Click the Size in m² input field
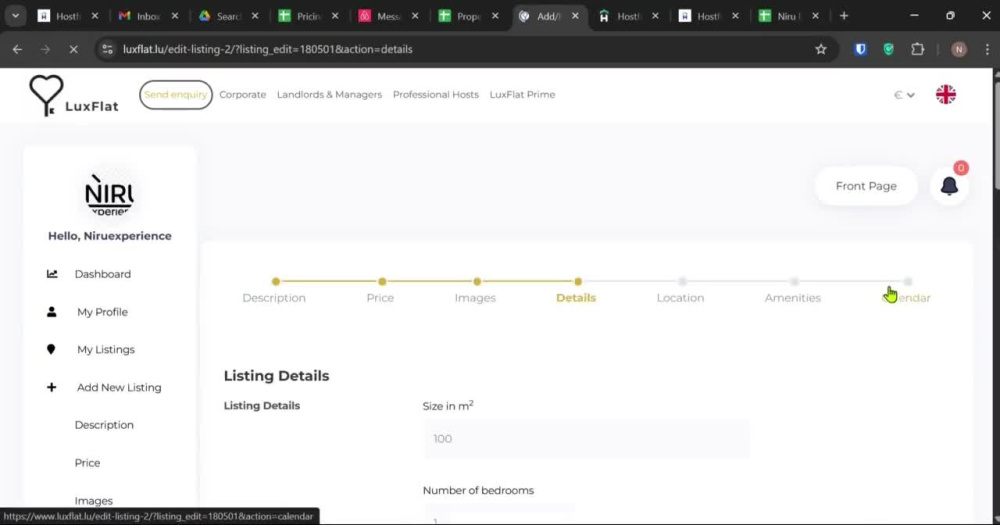 click(586, 439)
